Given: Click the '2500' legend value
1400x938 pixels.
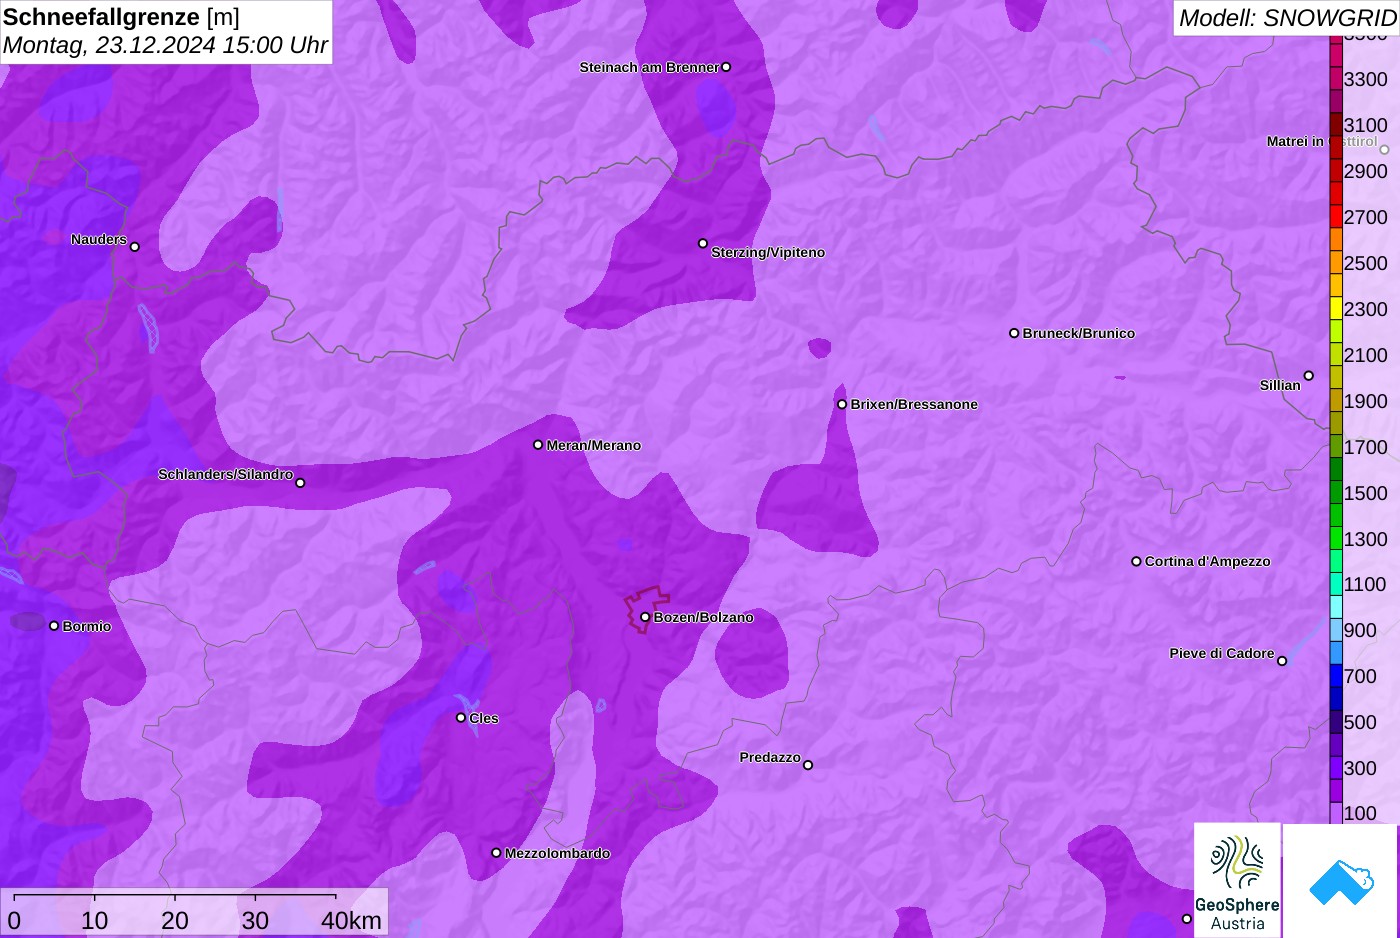Looking at the screenshot, I should coord(1366,263).
